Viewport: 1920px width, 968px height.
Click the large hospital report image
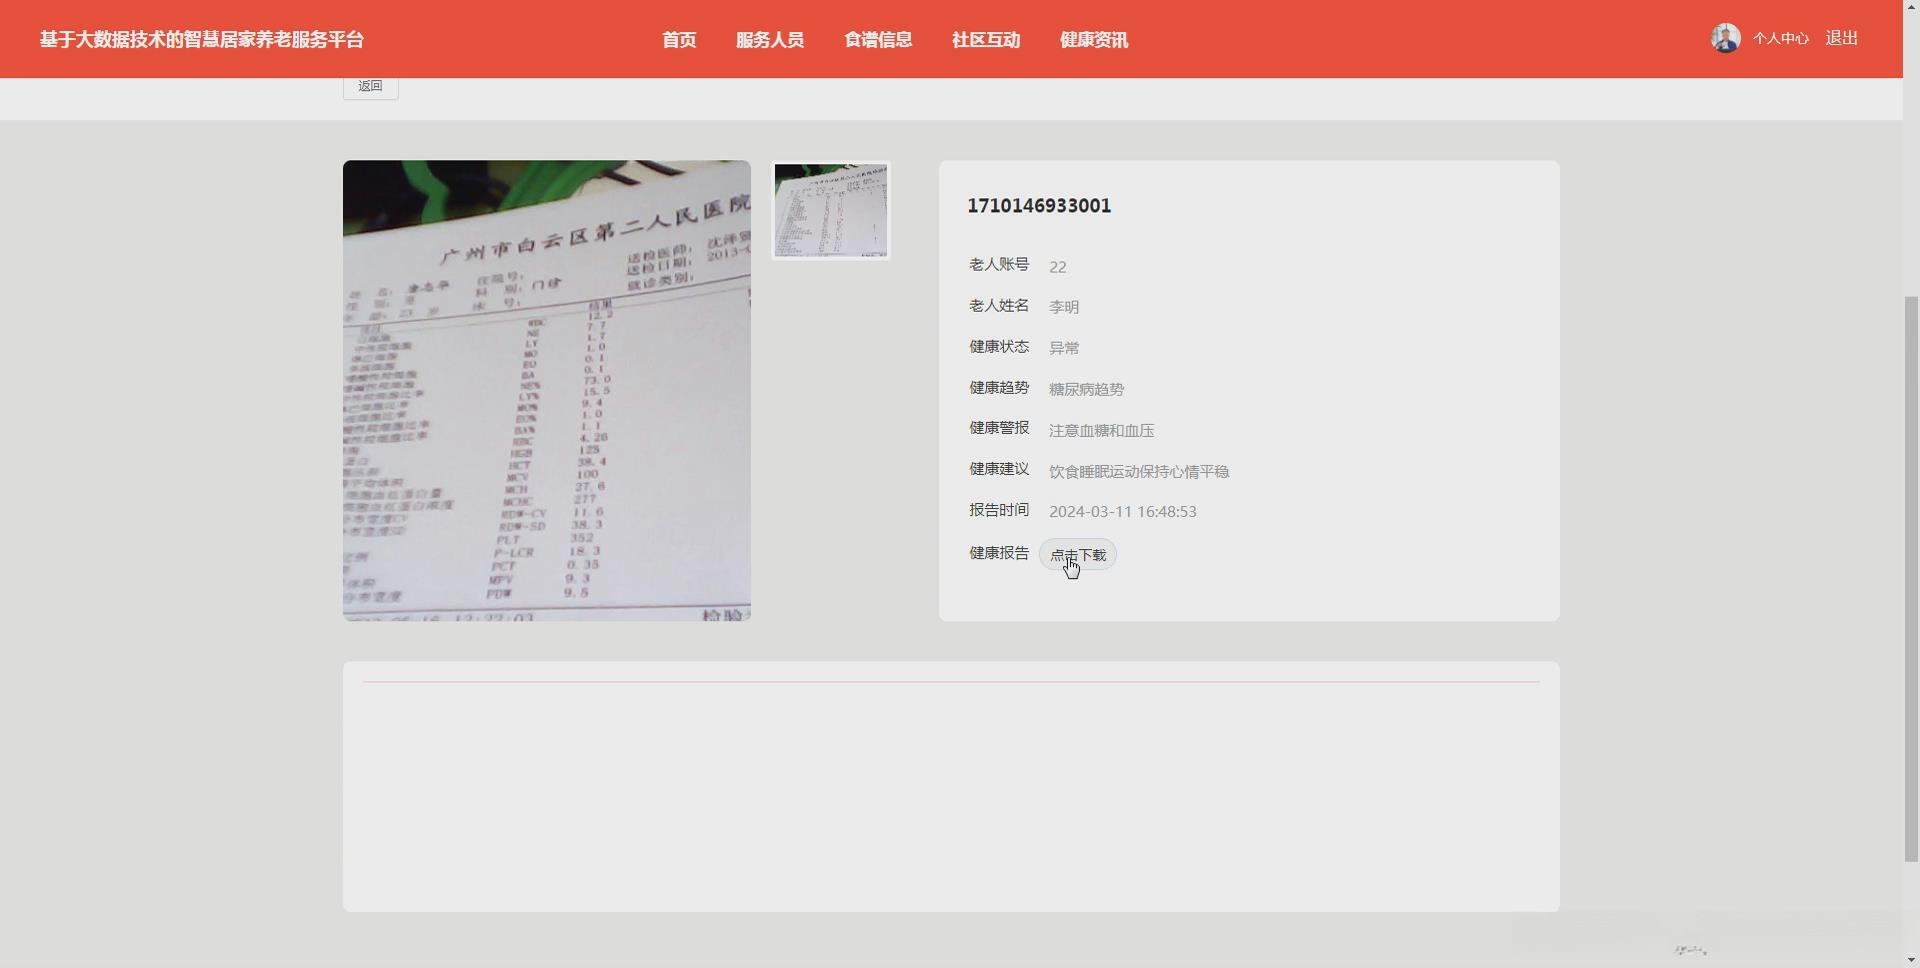pos(546,389)
